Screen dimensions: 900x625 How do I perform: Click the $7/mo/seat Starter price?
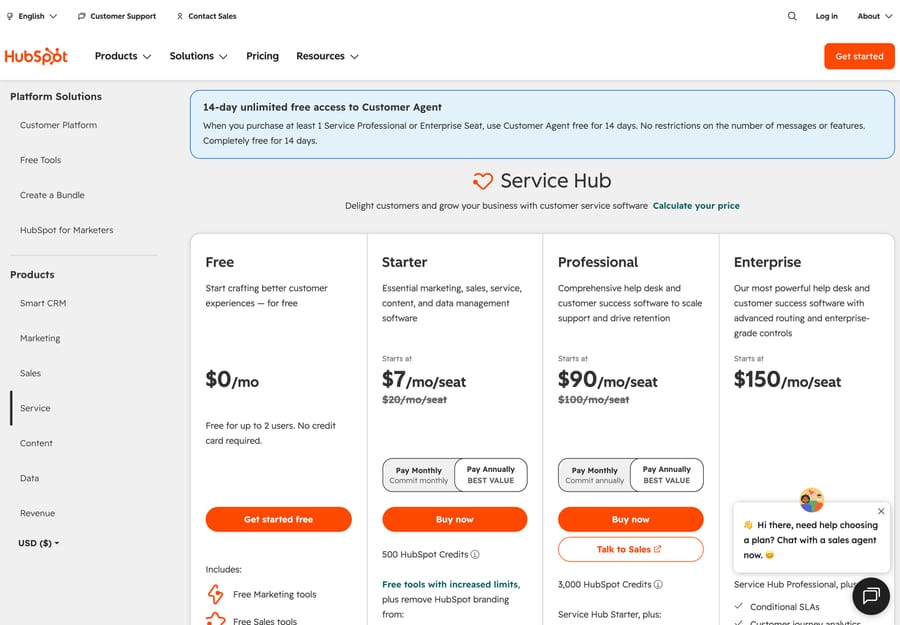(x=424, y=380)
